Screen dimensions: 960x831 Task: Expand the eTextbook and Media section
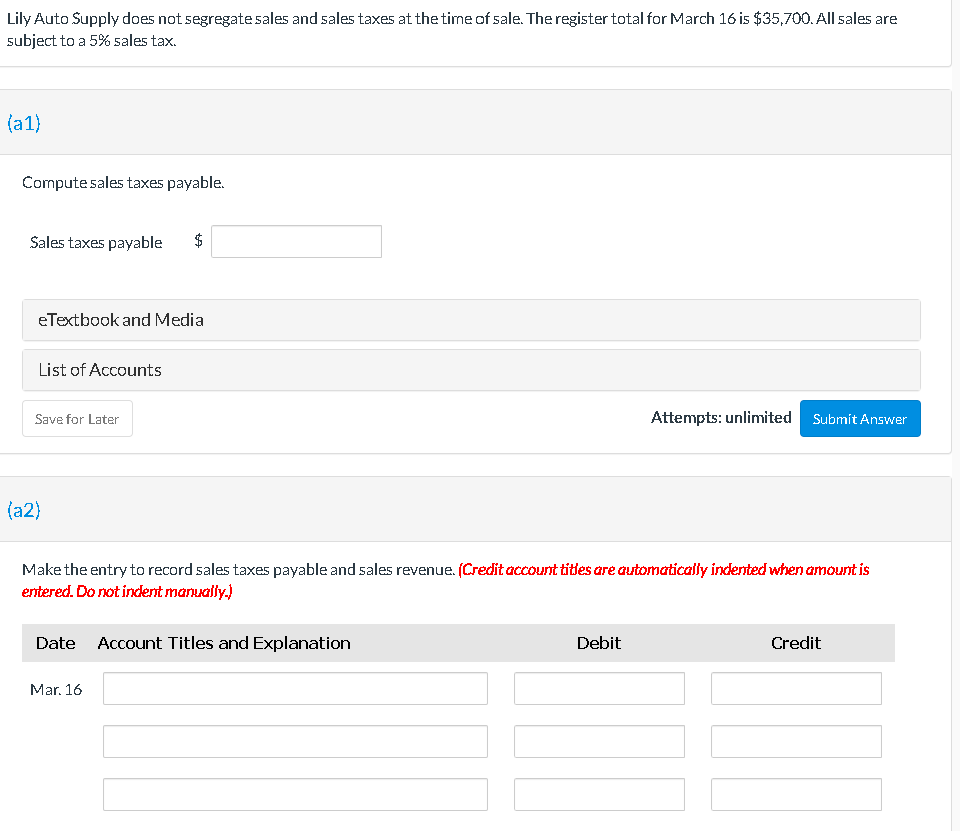click(x=120, y=320)
